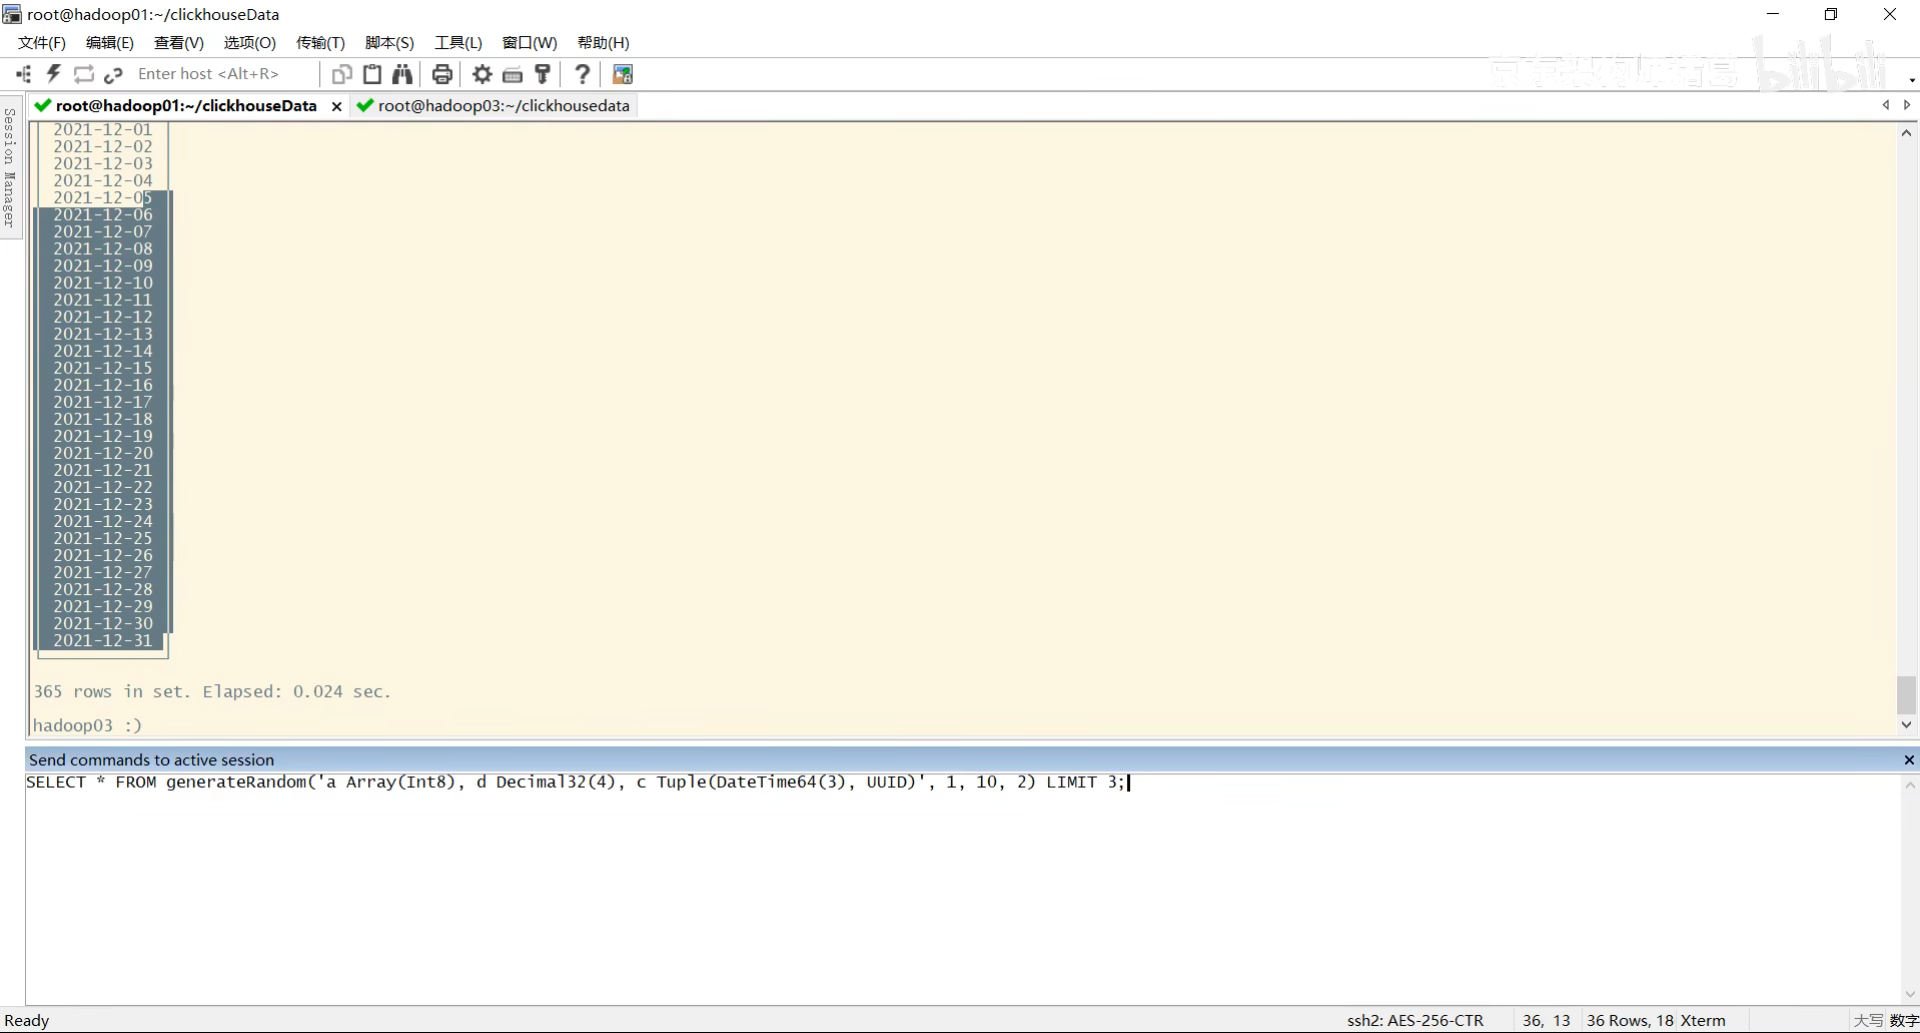
Task: Click the Print icon
Action: pyautogui.click(x=442, y=74)
